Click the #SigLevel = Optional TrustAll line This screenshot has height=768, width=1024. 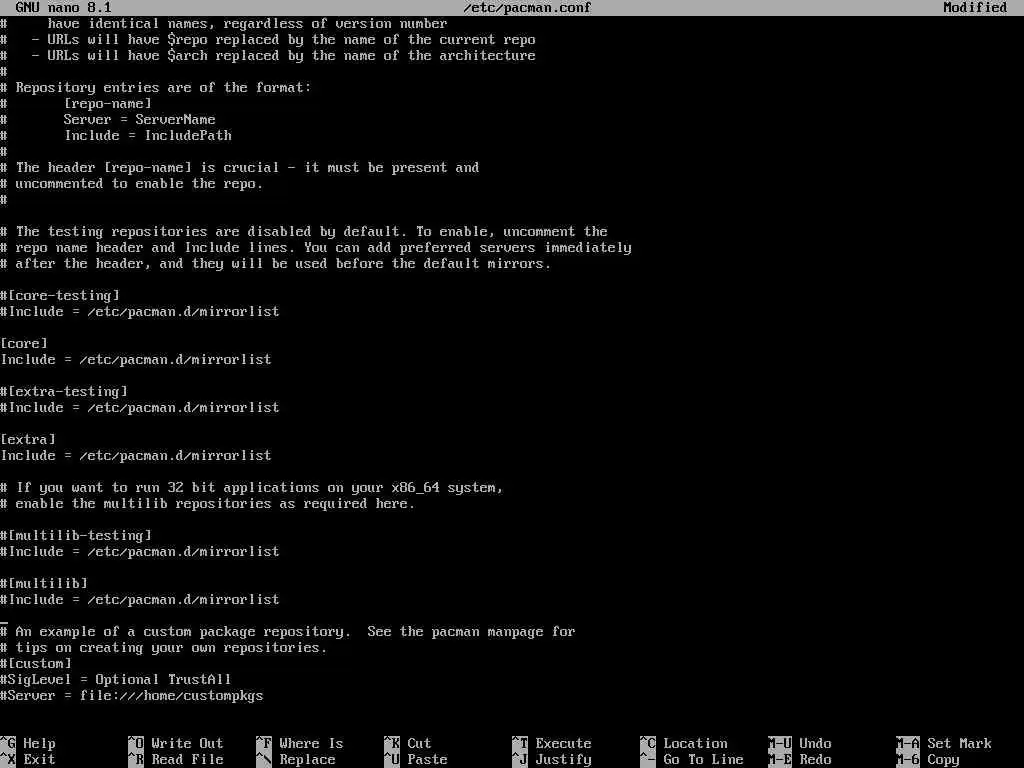(116, 679)
